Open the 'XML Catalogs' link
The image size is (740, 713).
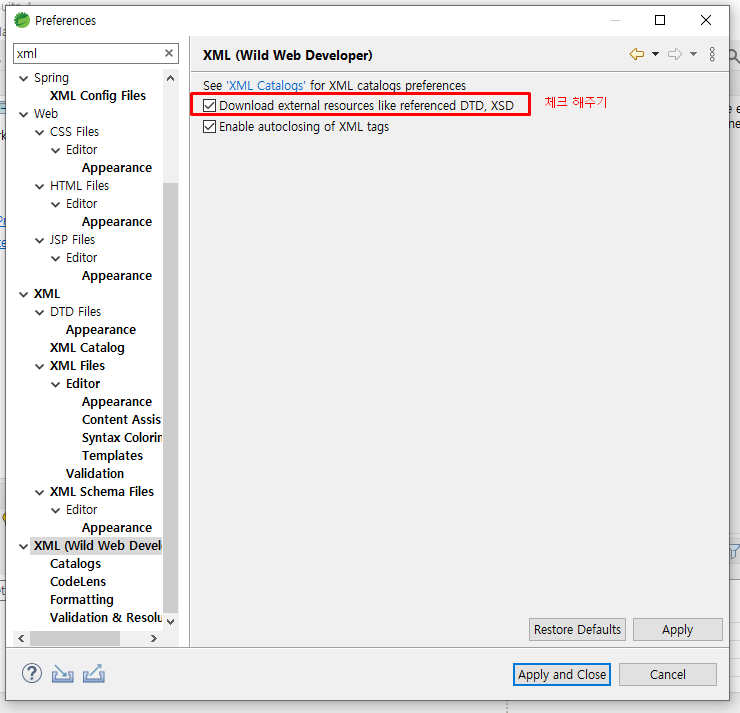(266, 85)
